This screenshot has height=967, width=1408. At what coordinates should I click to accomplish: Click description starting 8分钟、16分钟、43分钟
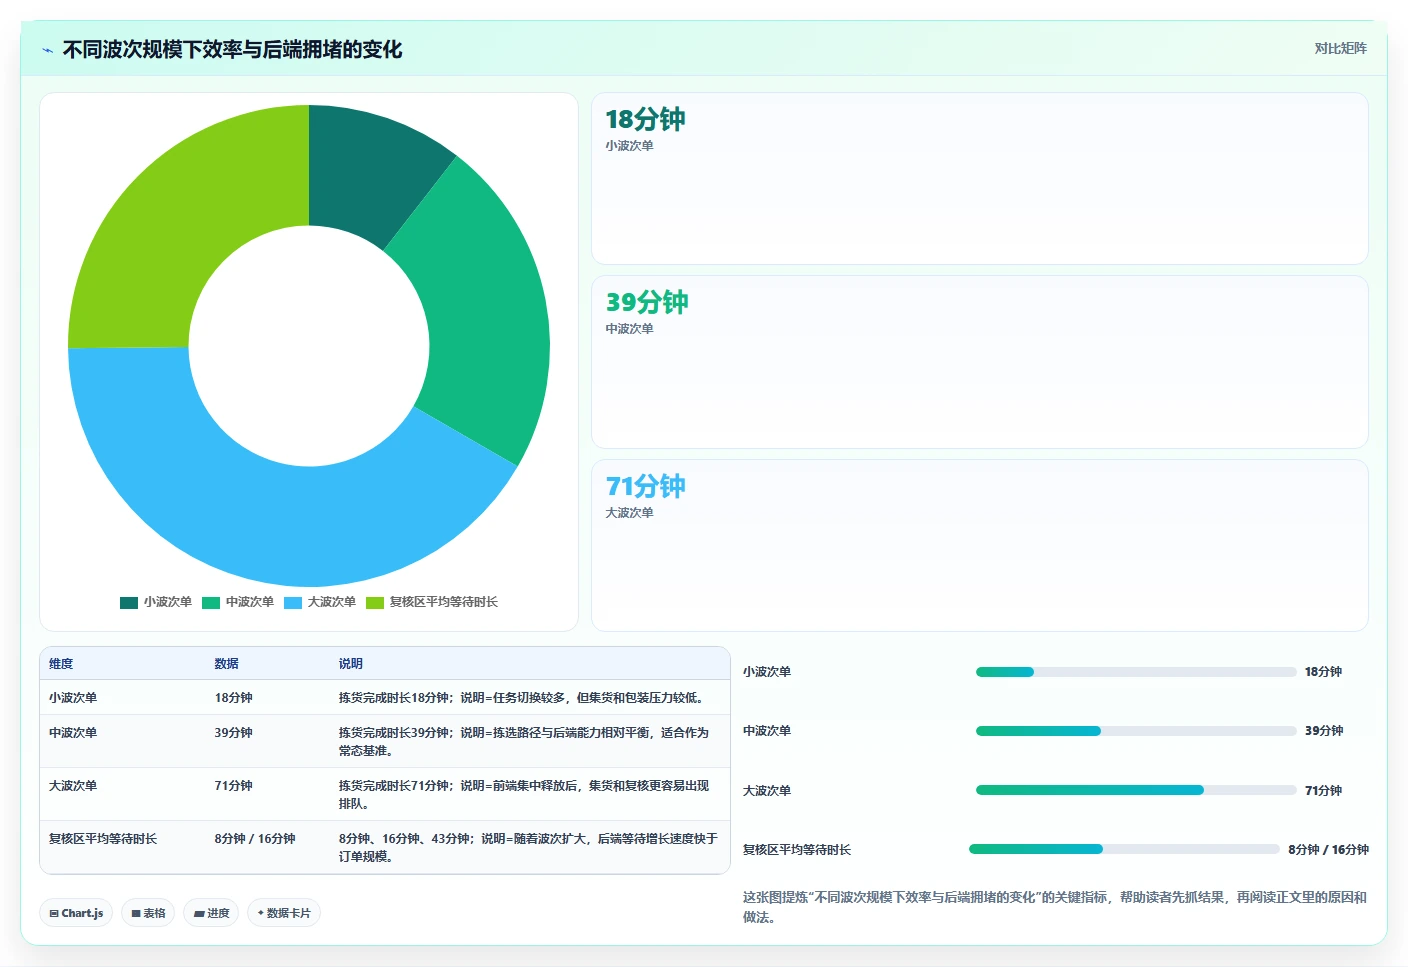(x=528, y=848)
